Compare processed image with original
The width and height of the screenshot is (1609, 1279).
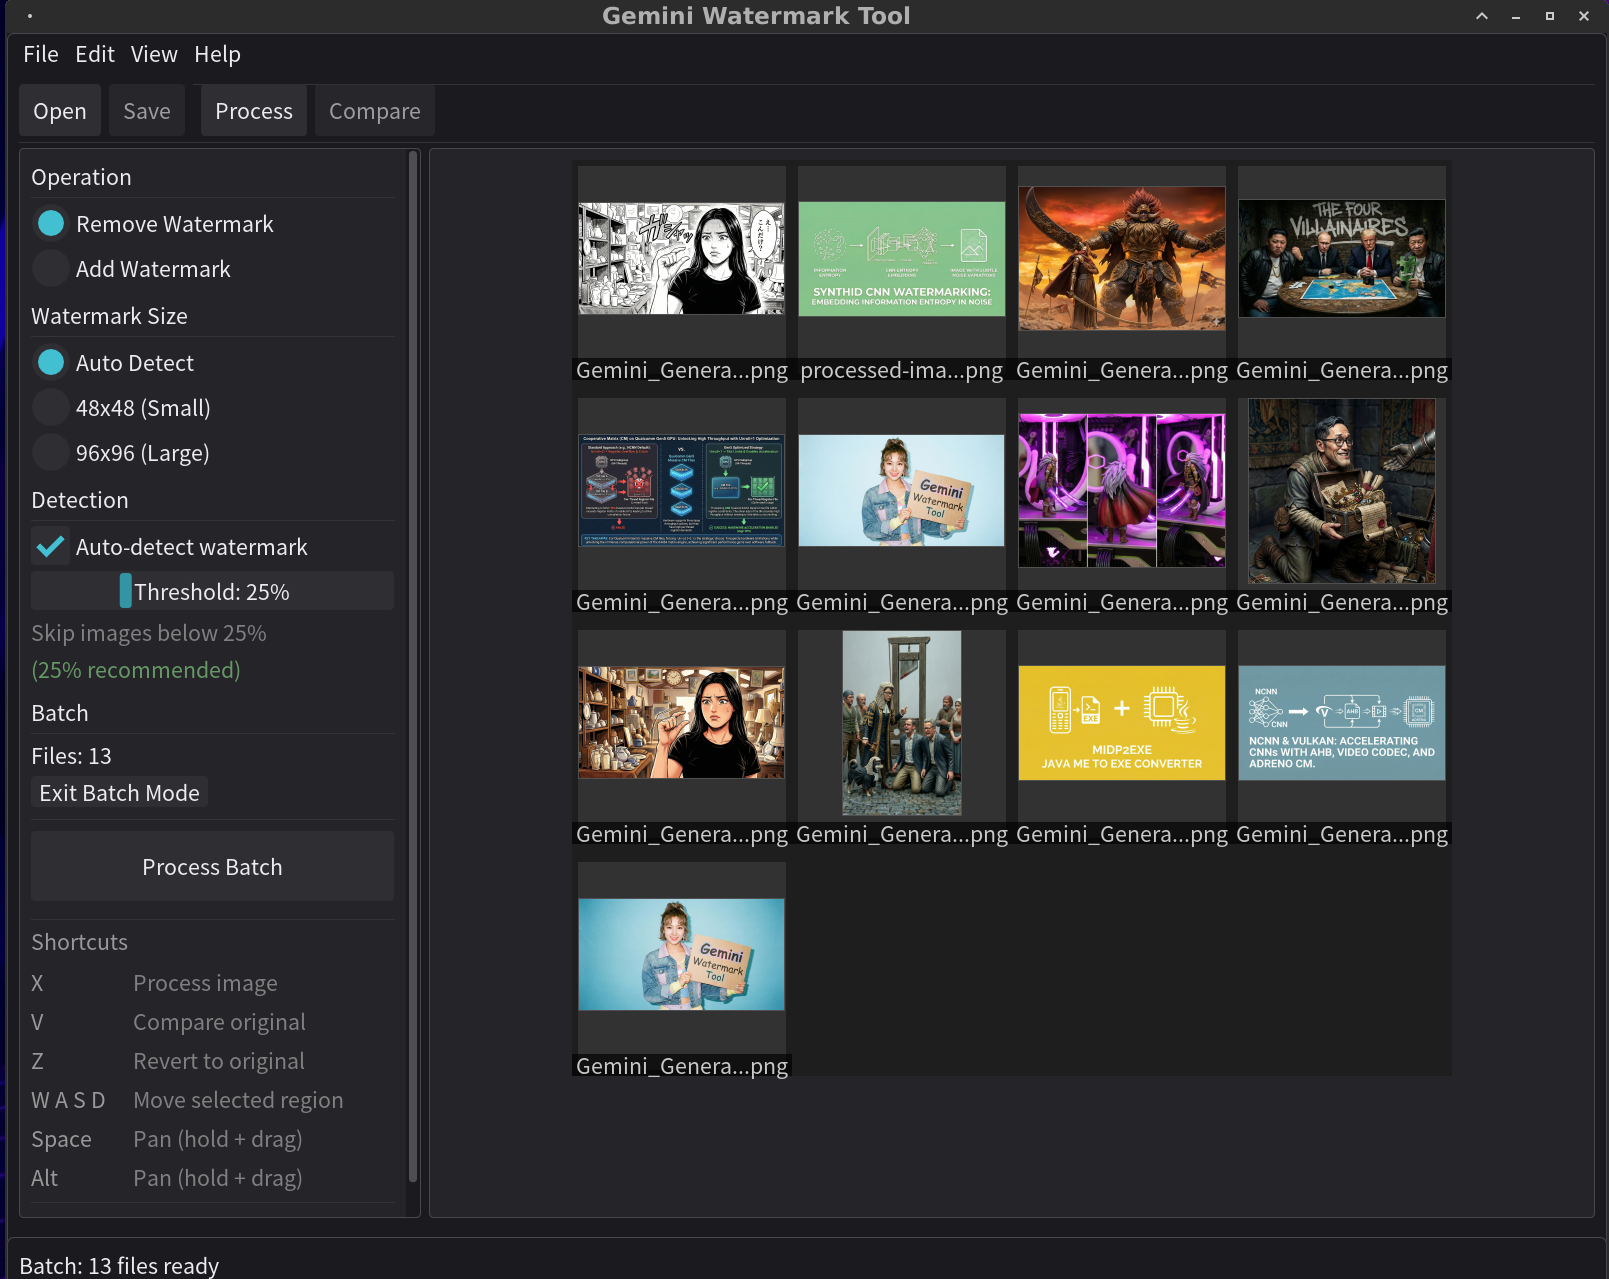coord(374,110)
